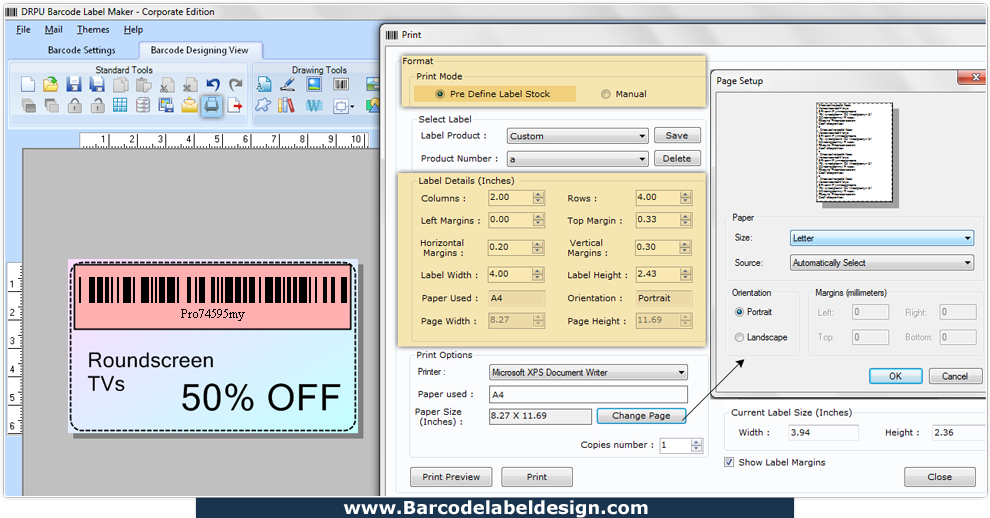The width and height of the screenshot is (990, 518).
Task: Click Delete button for product number
Action: [677, 159]
